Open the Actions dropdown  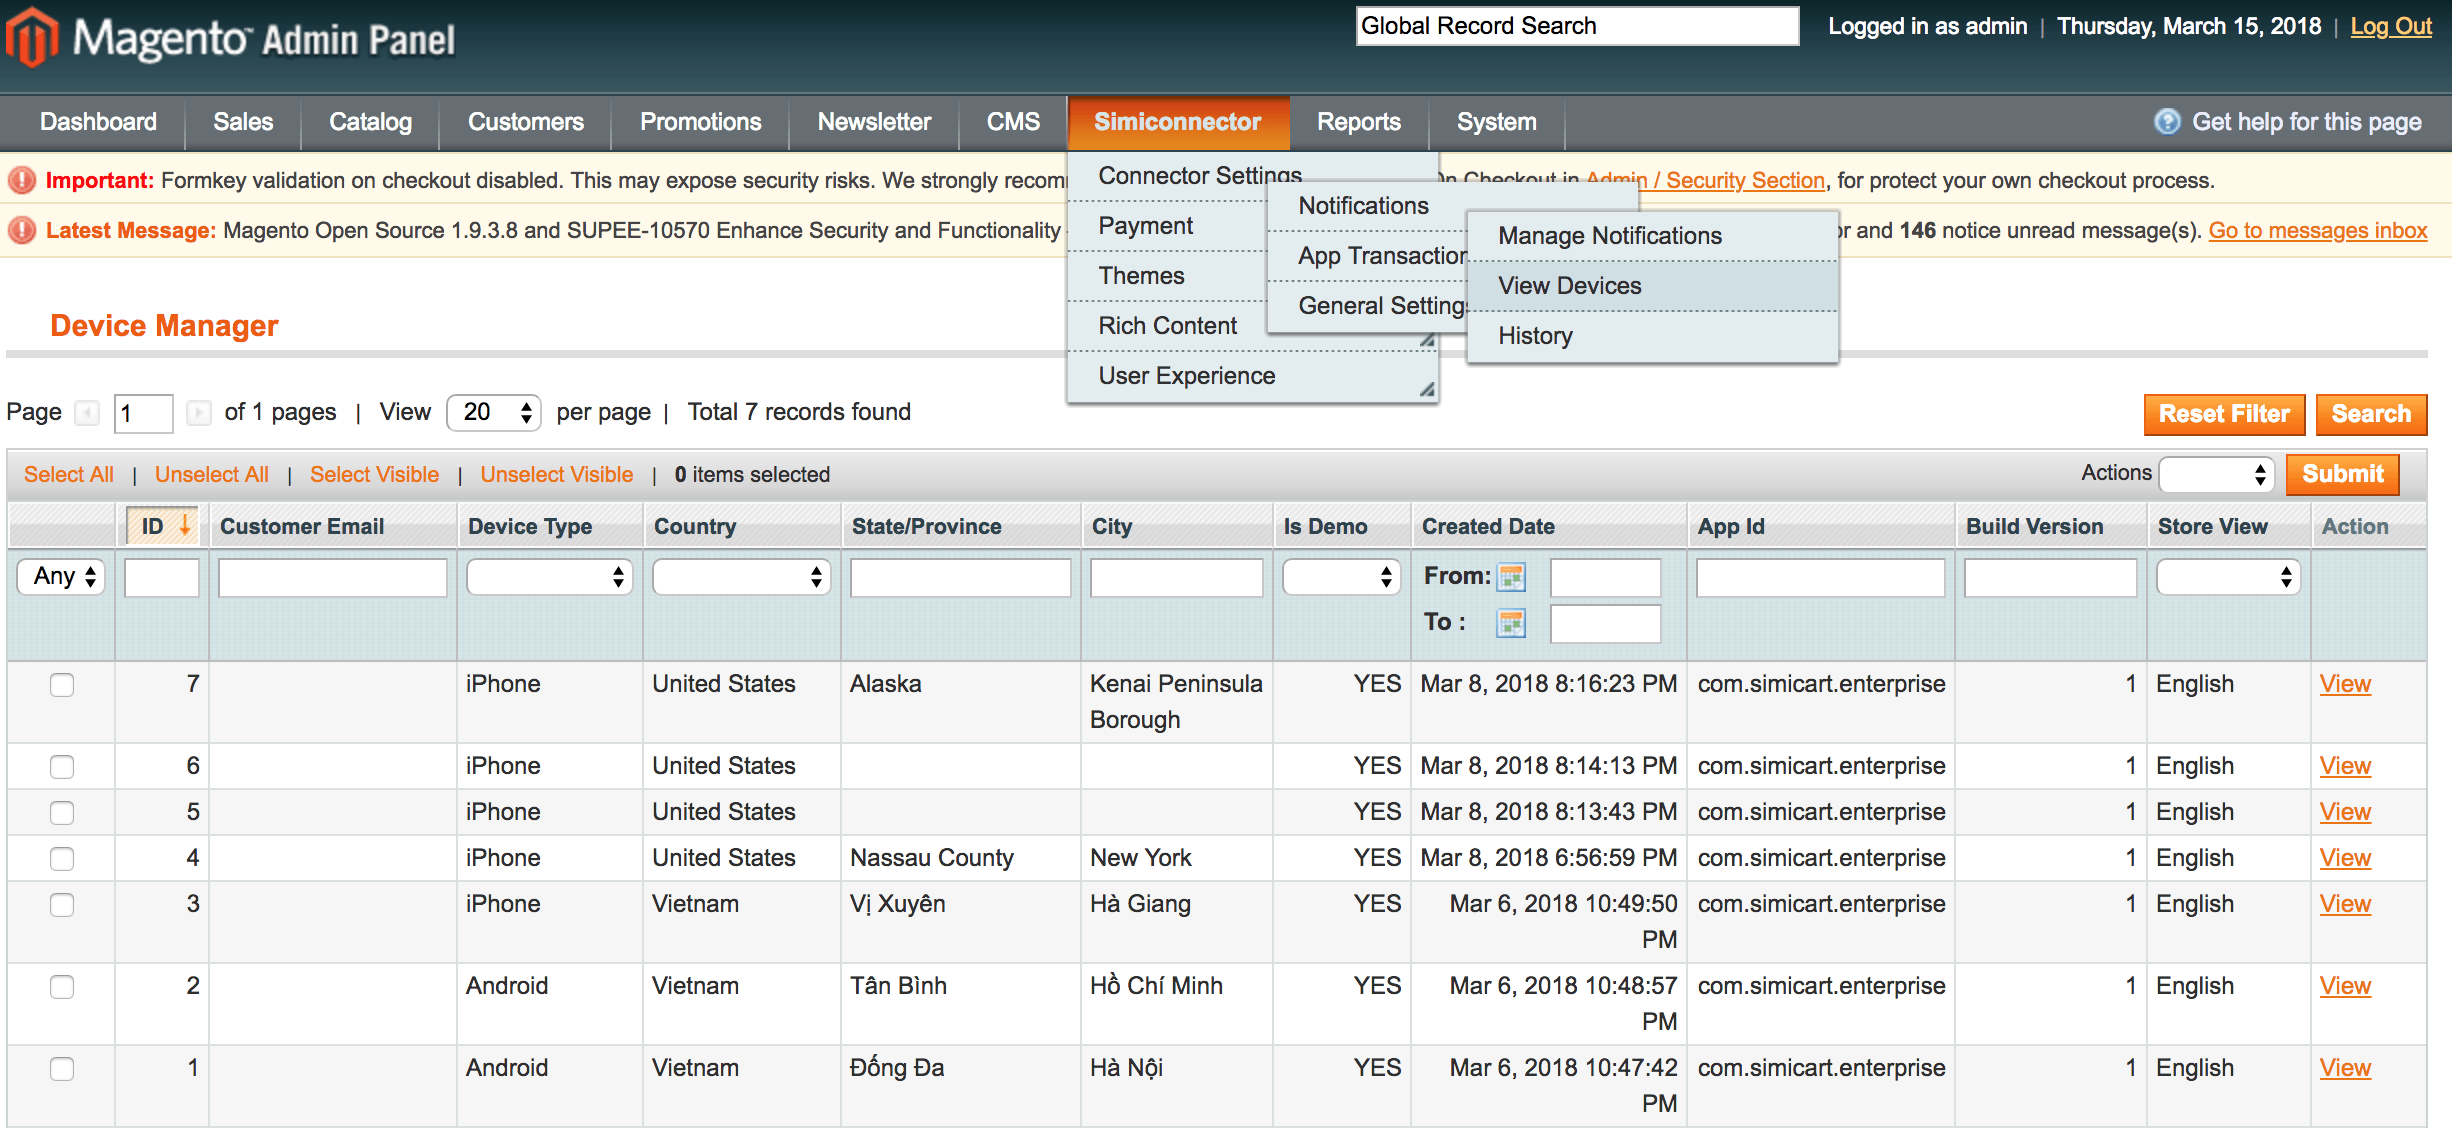click(2216, 475)
